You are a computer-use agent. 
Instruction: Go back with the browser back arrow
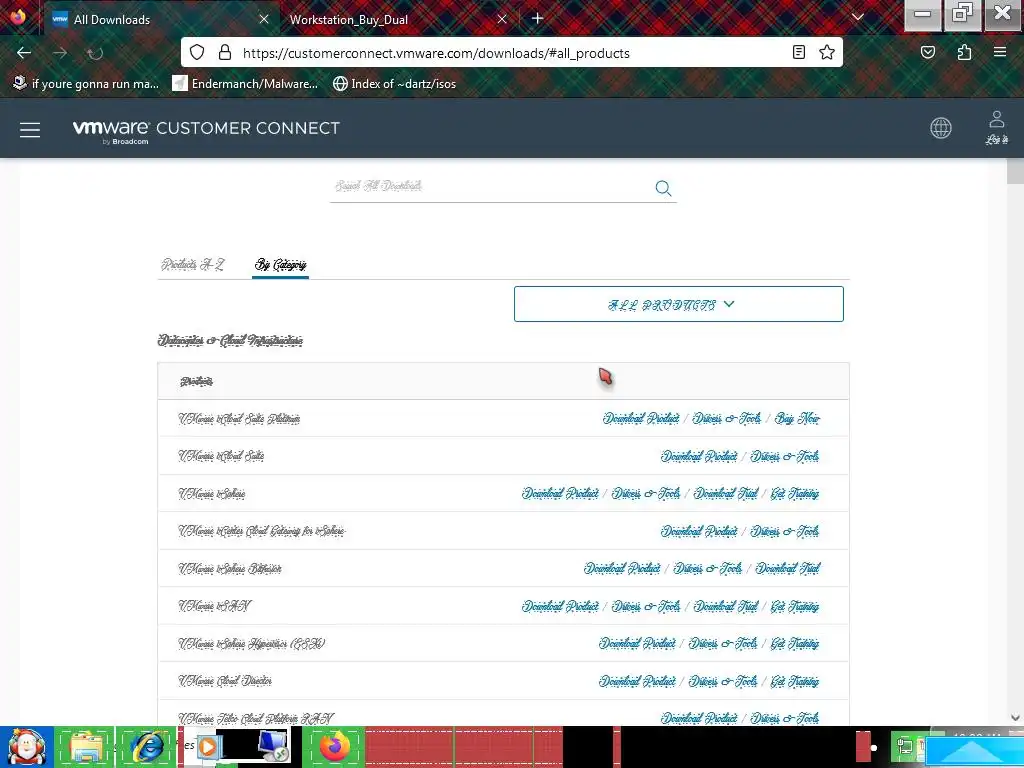click(24, 53)
